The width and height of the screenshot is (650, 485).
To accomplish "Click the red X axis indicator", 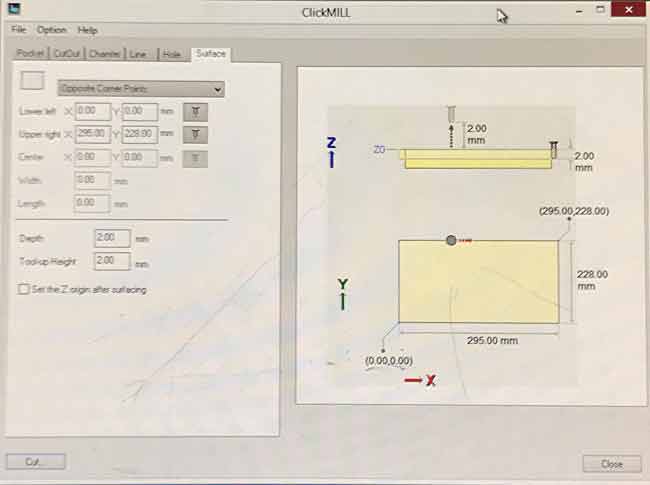I will pyautogui.click(x=420, y=380).
